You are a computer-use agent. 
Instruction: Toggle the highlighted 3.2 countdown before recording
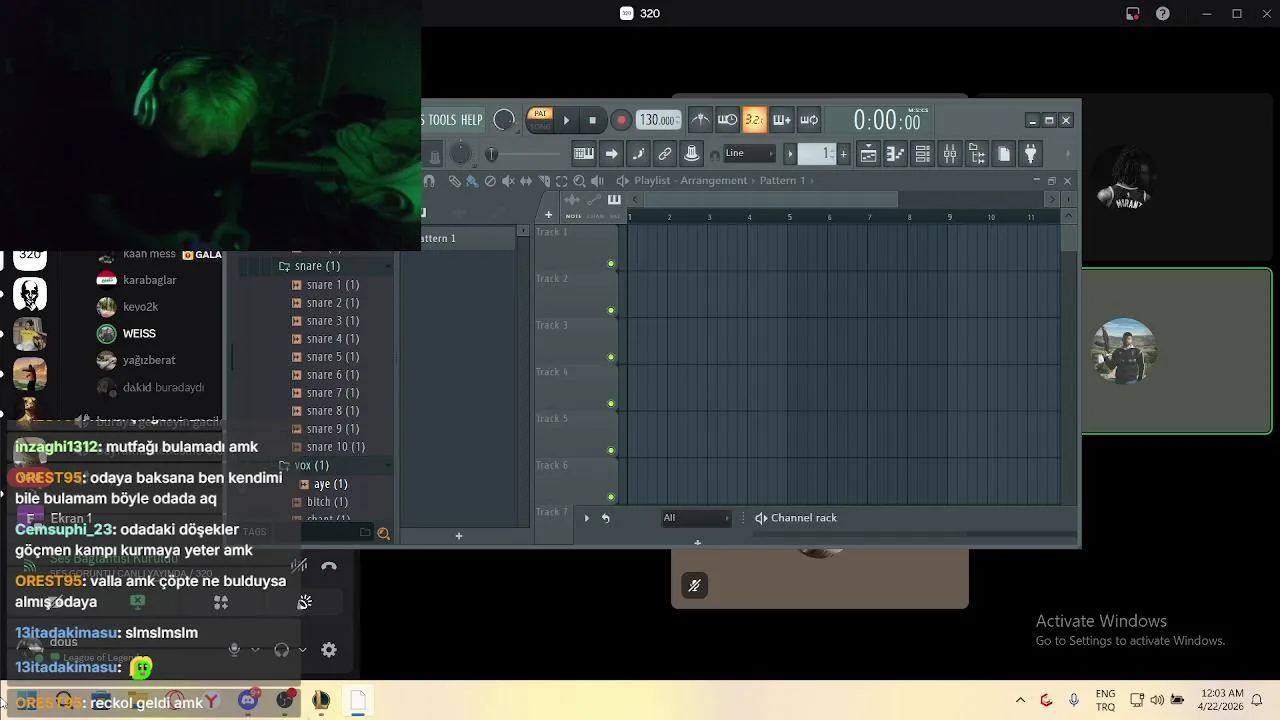click(754, 120)
